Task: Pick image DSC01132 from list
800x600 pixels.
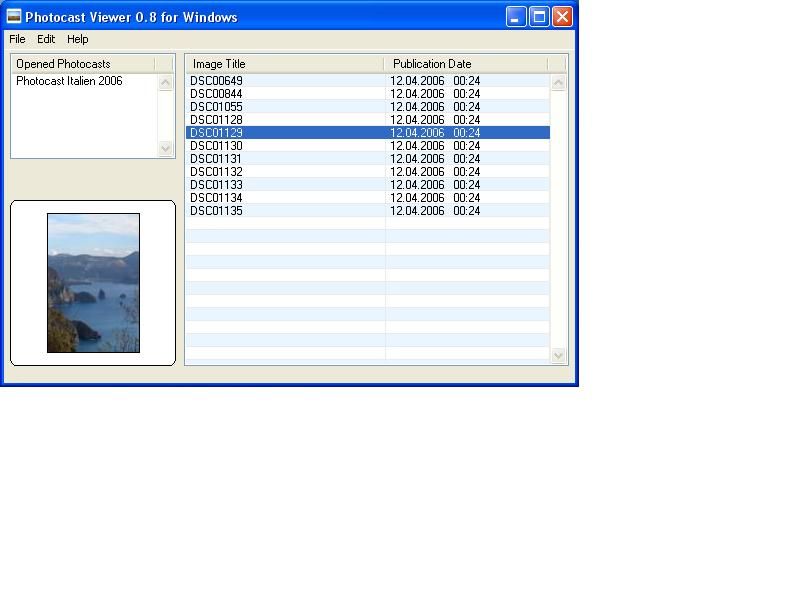Action: coord(216,172)
